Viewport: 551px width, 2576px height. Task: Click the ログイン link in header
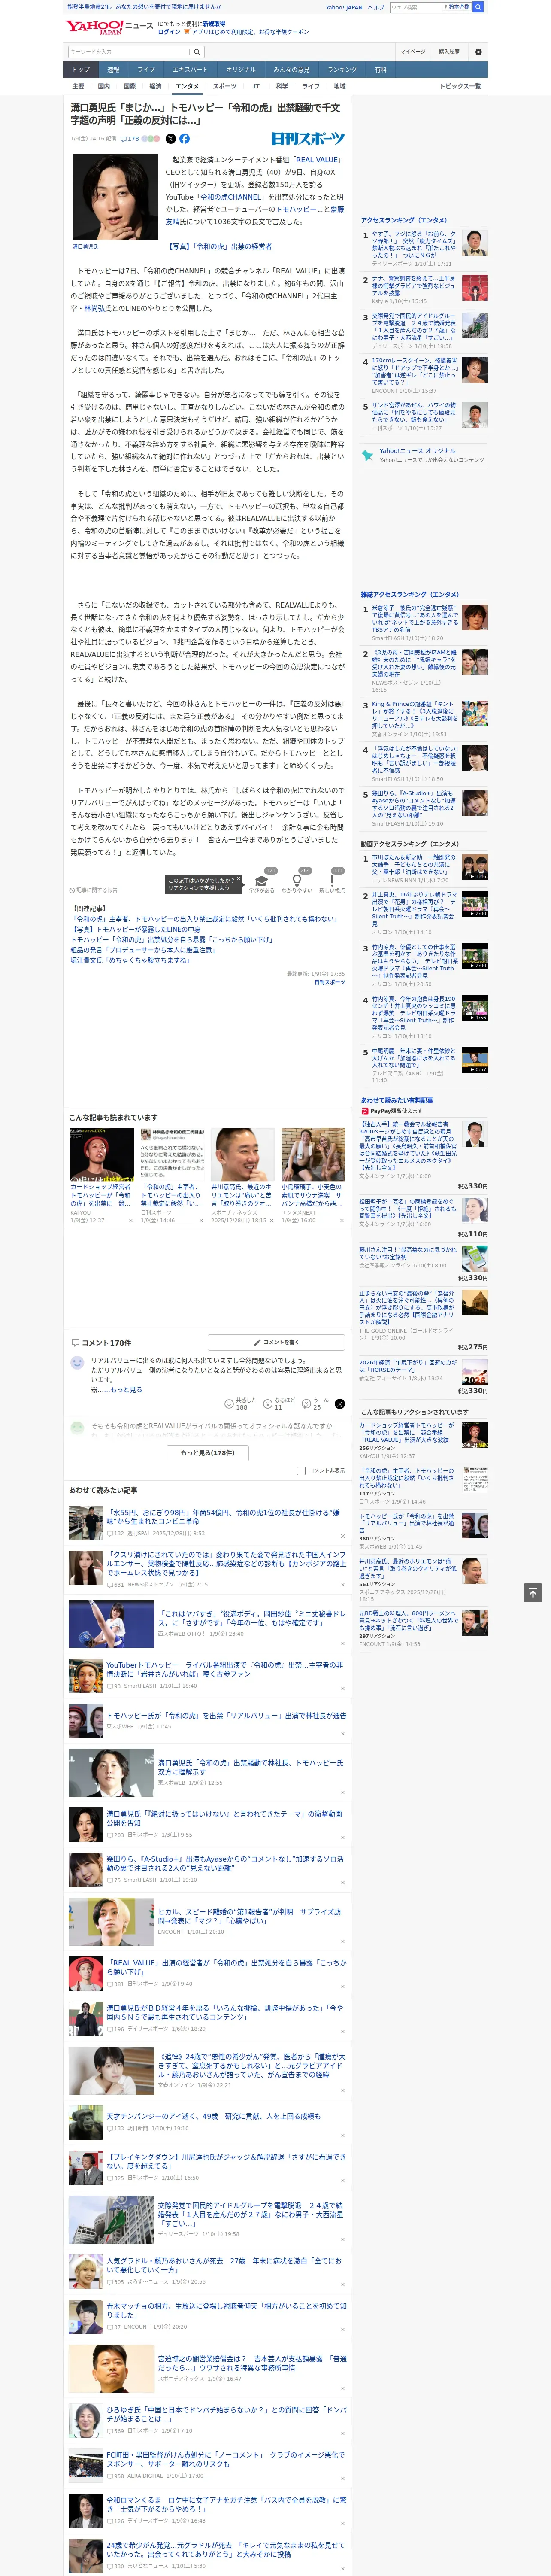click(169, 32)
